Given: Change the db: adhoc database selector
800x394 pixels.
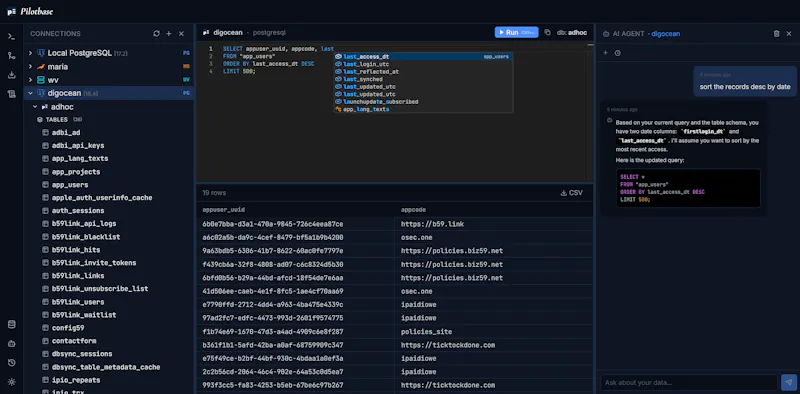Looking at the screenshot, I should click(572, 33).
